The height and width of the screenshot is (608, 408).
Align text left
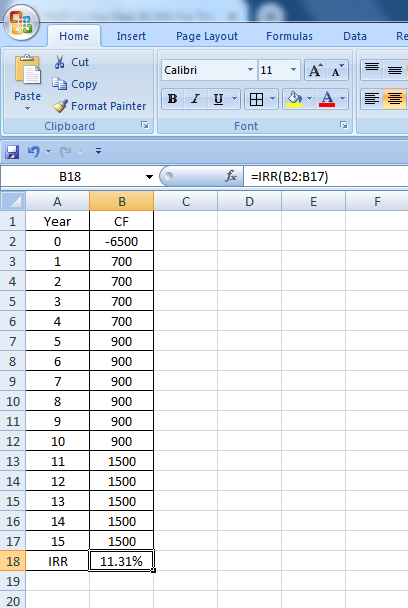pos(372,98)
